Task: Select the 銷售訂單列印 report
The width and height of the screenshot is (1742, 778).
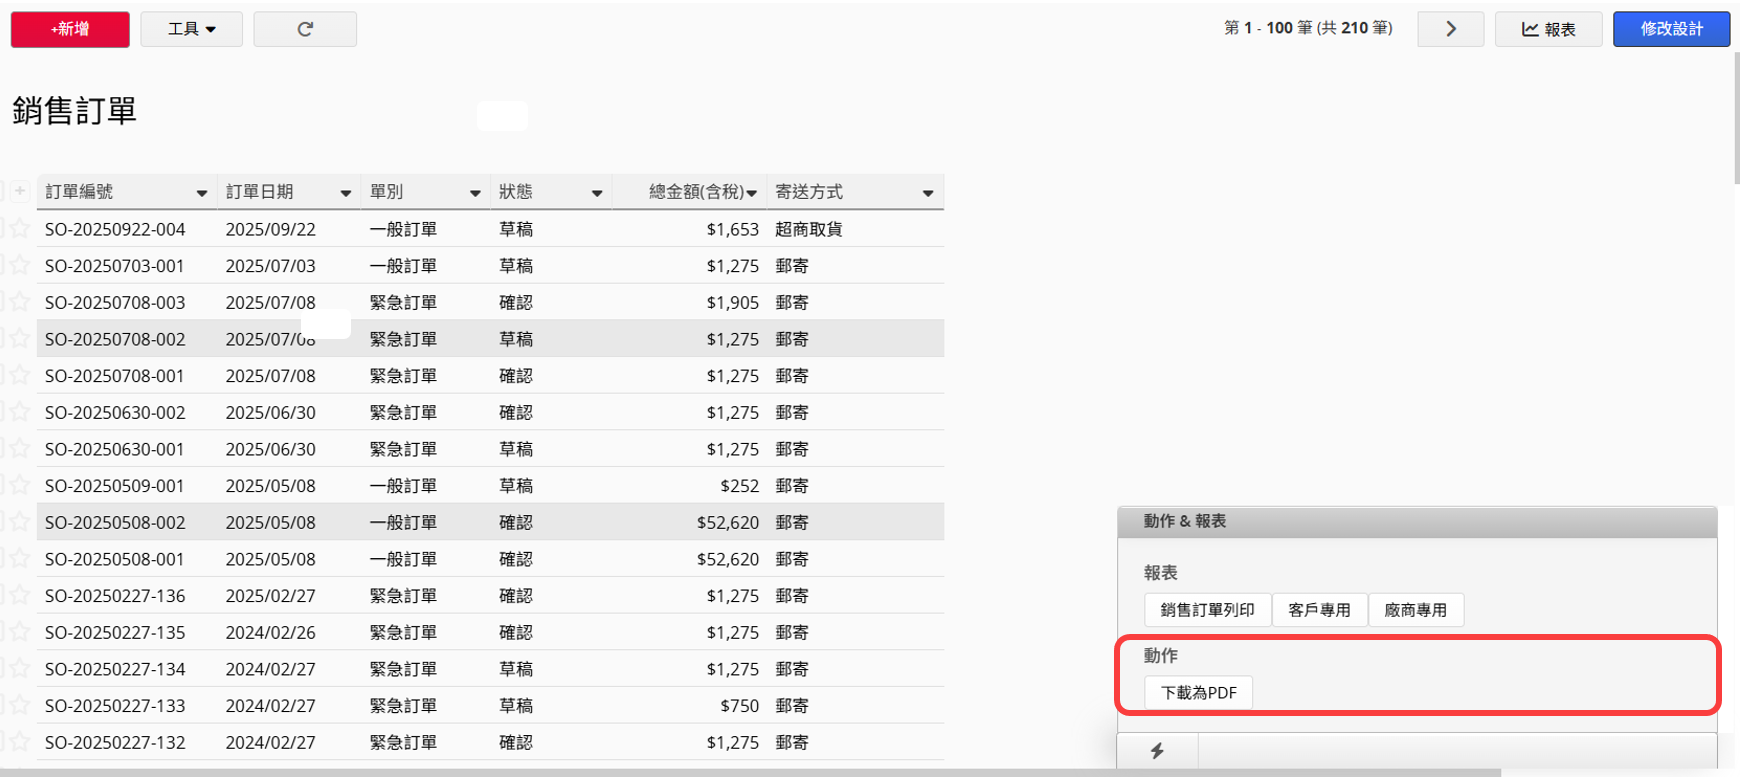Action: [1207, 610]
